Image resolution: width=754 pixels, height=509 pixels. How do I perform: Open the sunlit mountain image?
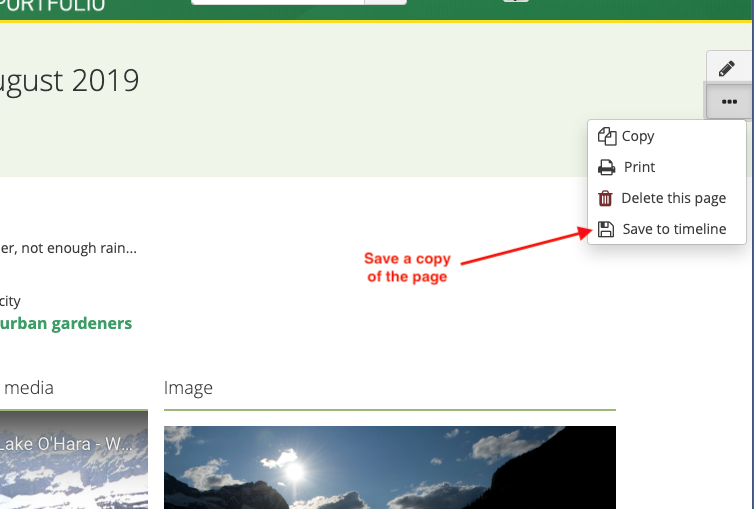(x=390, y=467)
